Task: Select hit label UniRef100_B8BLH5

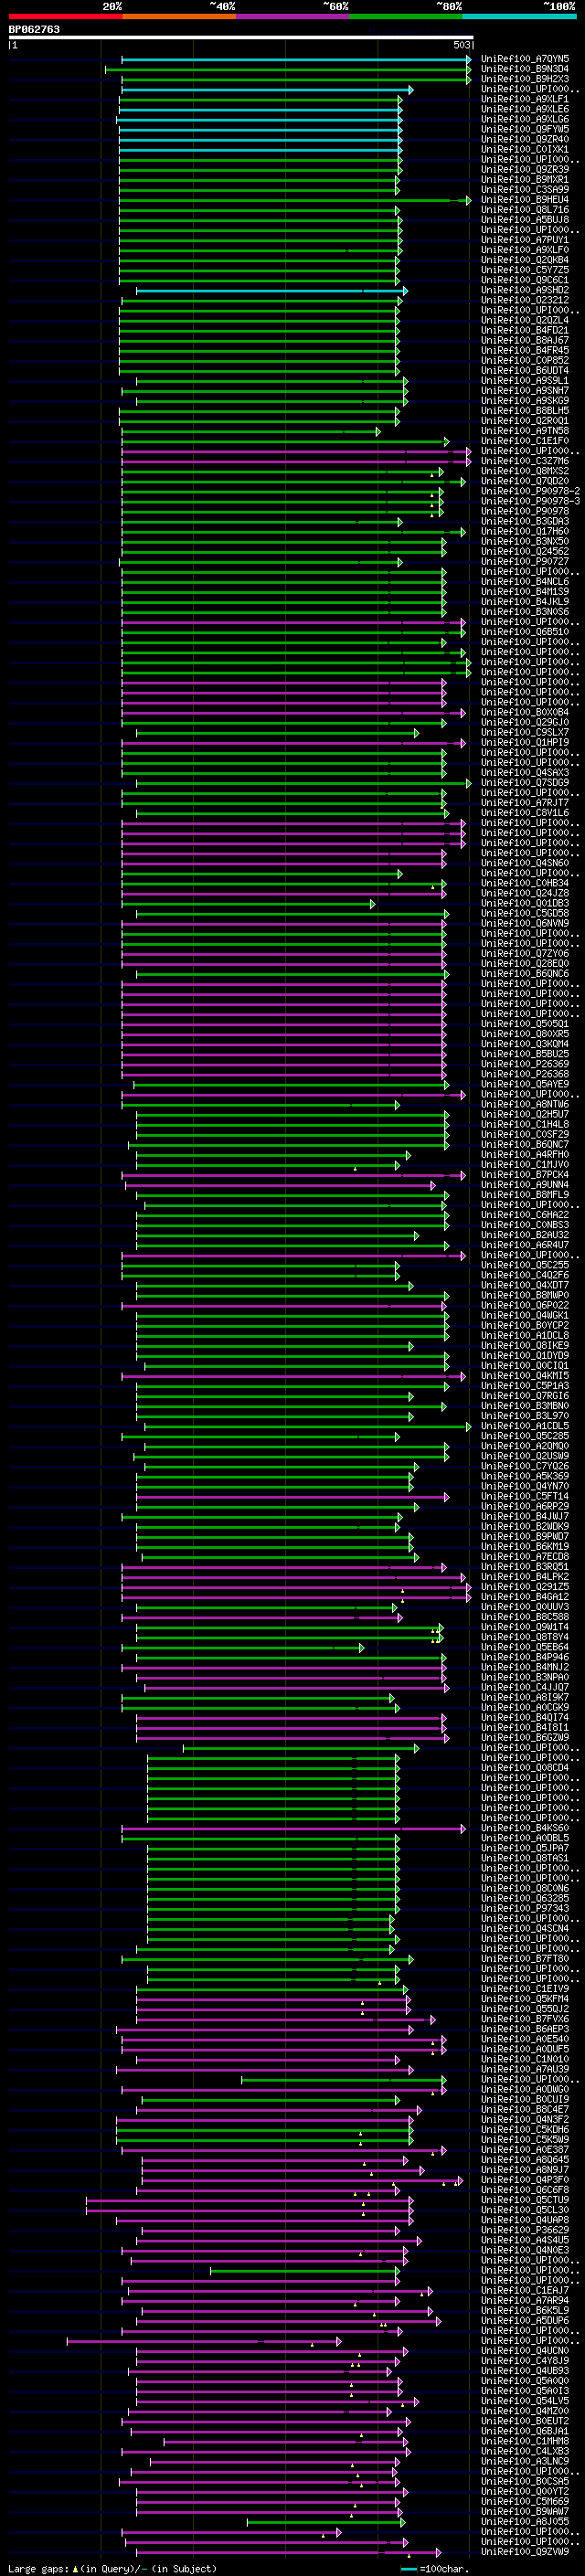Action: [x=525, y=410]
